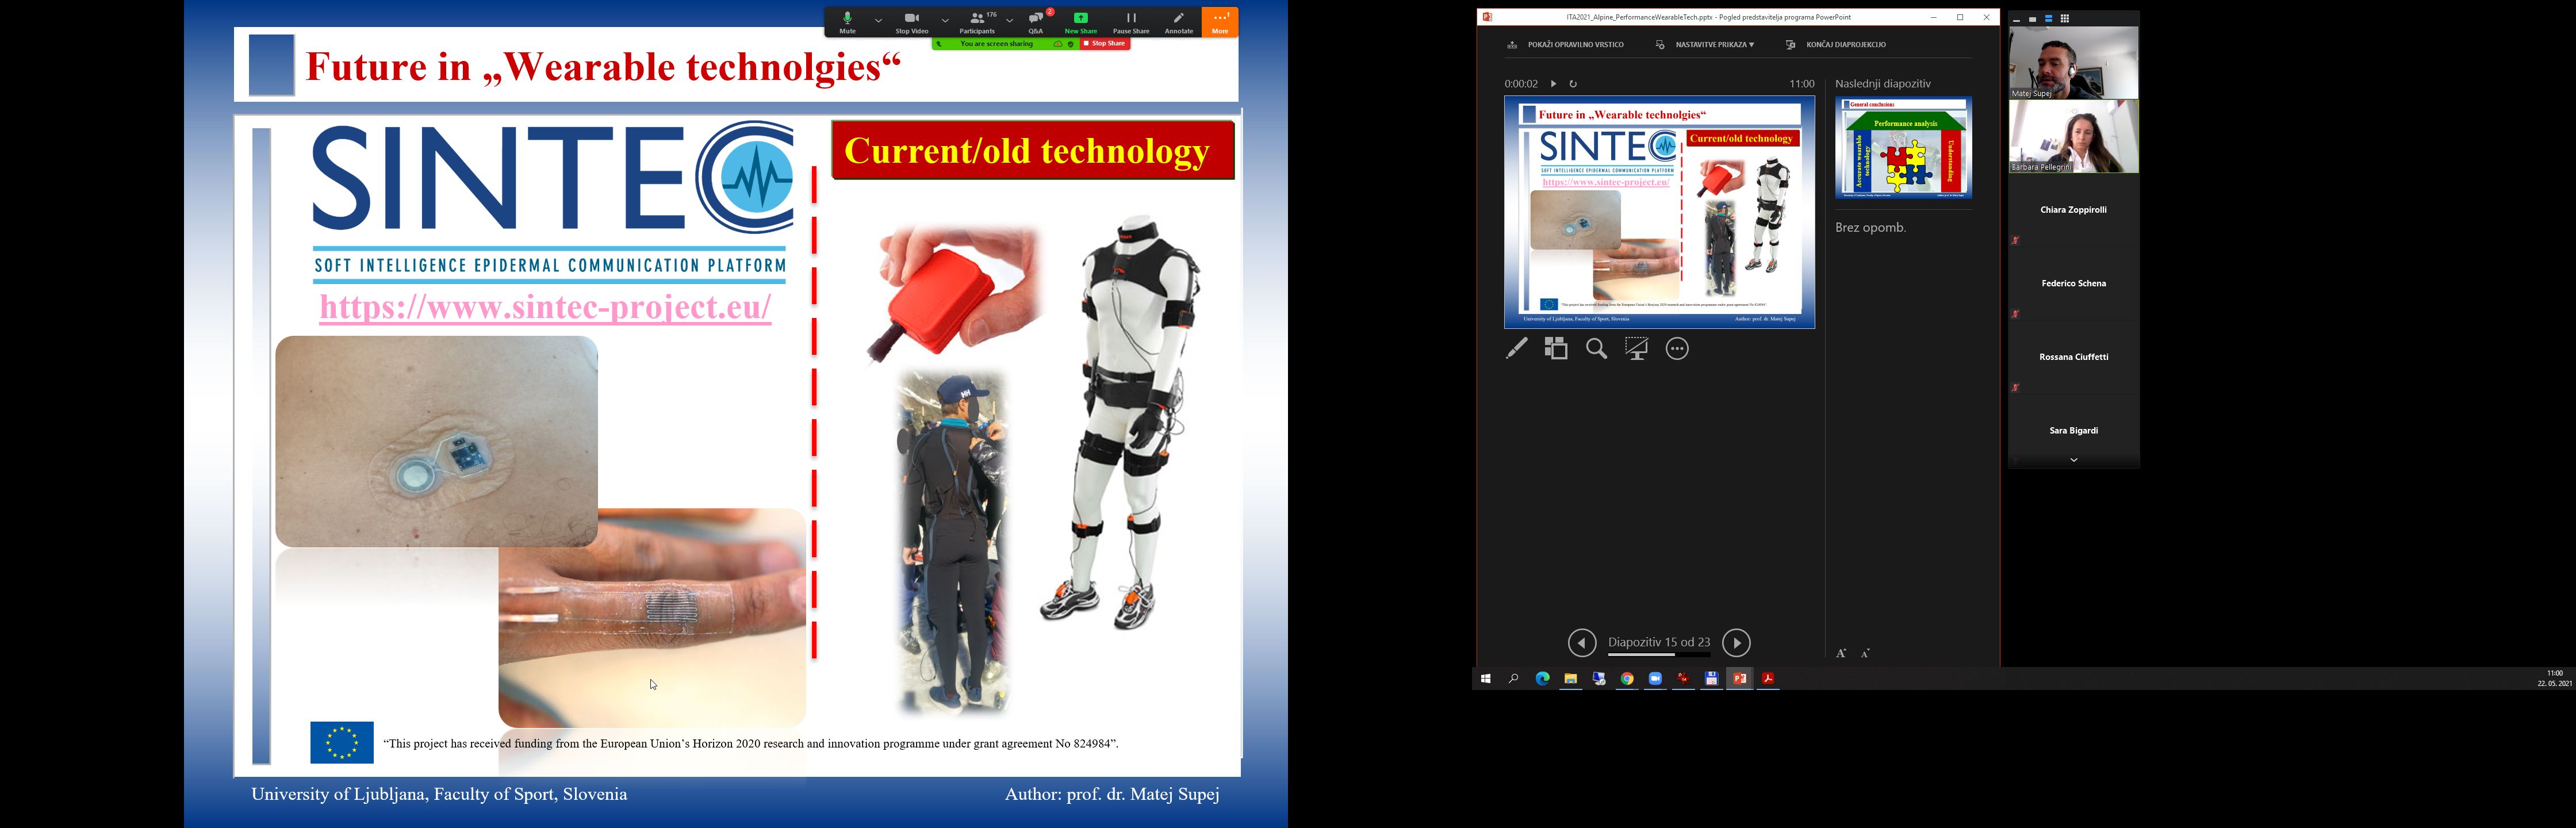This screenshot has height=828, width=2576.
Task: Open Google Chrome from taskbar
Action: click(1627, 679)
